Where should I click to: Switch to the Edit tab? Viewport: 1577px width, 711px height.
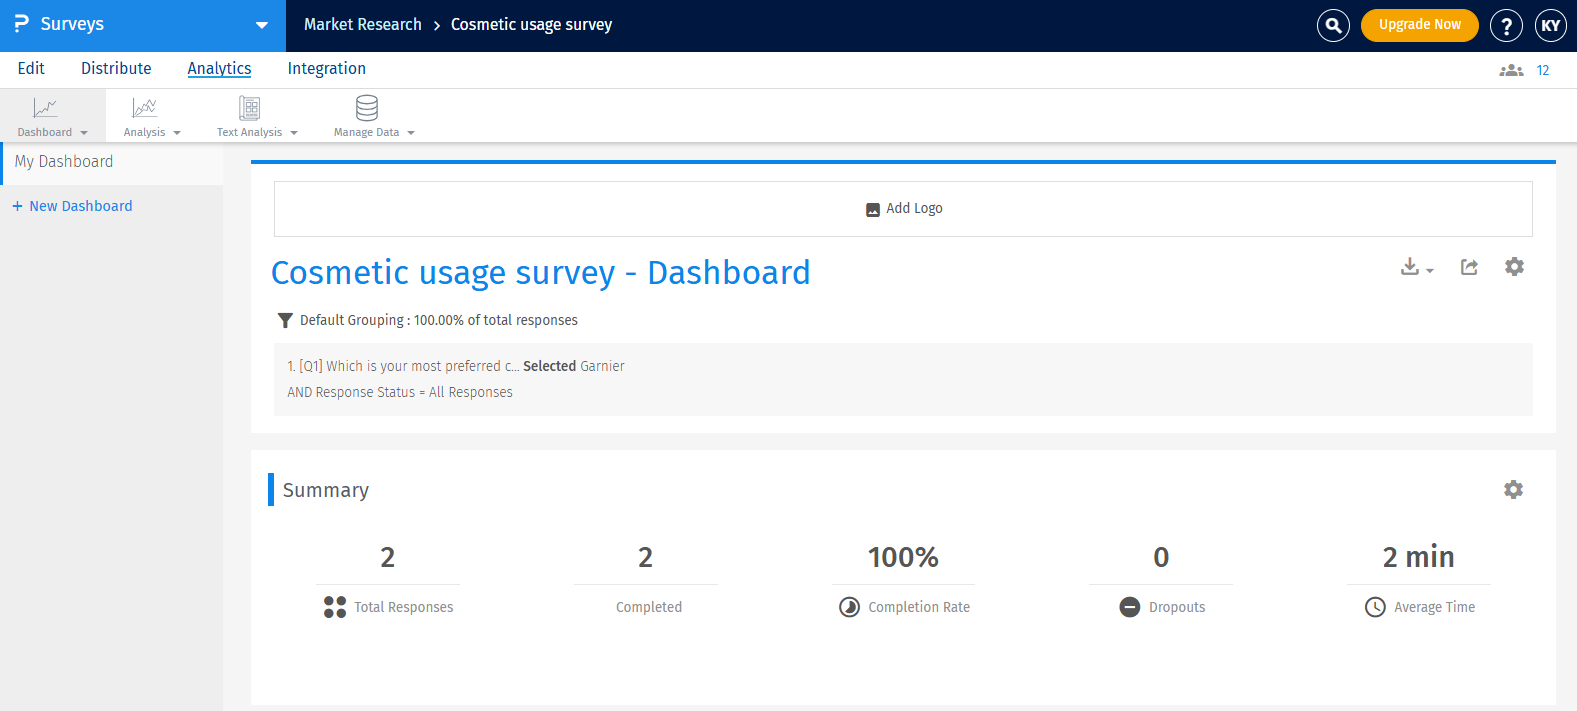pyautogui.click(x=31, y=68)
